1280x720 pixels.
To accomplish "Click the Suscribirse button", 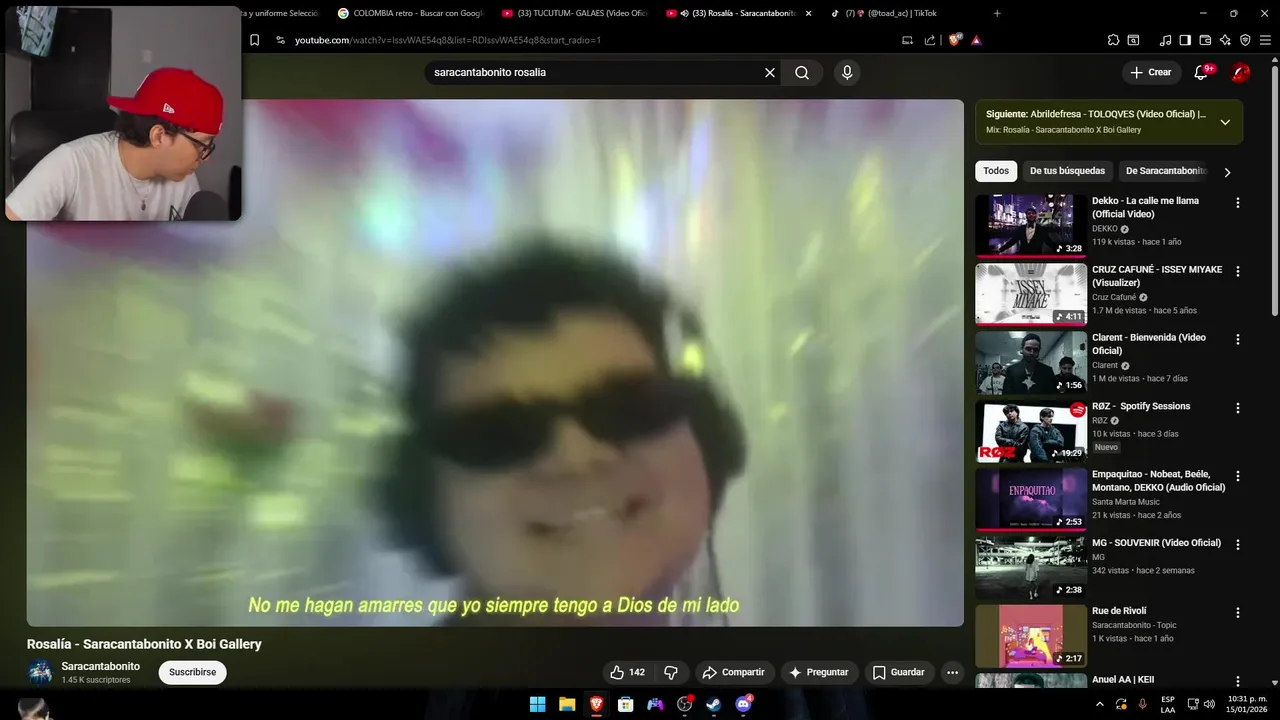I will 192,672.
